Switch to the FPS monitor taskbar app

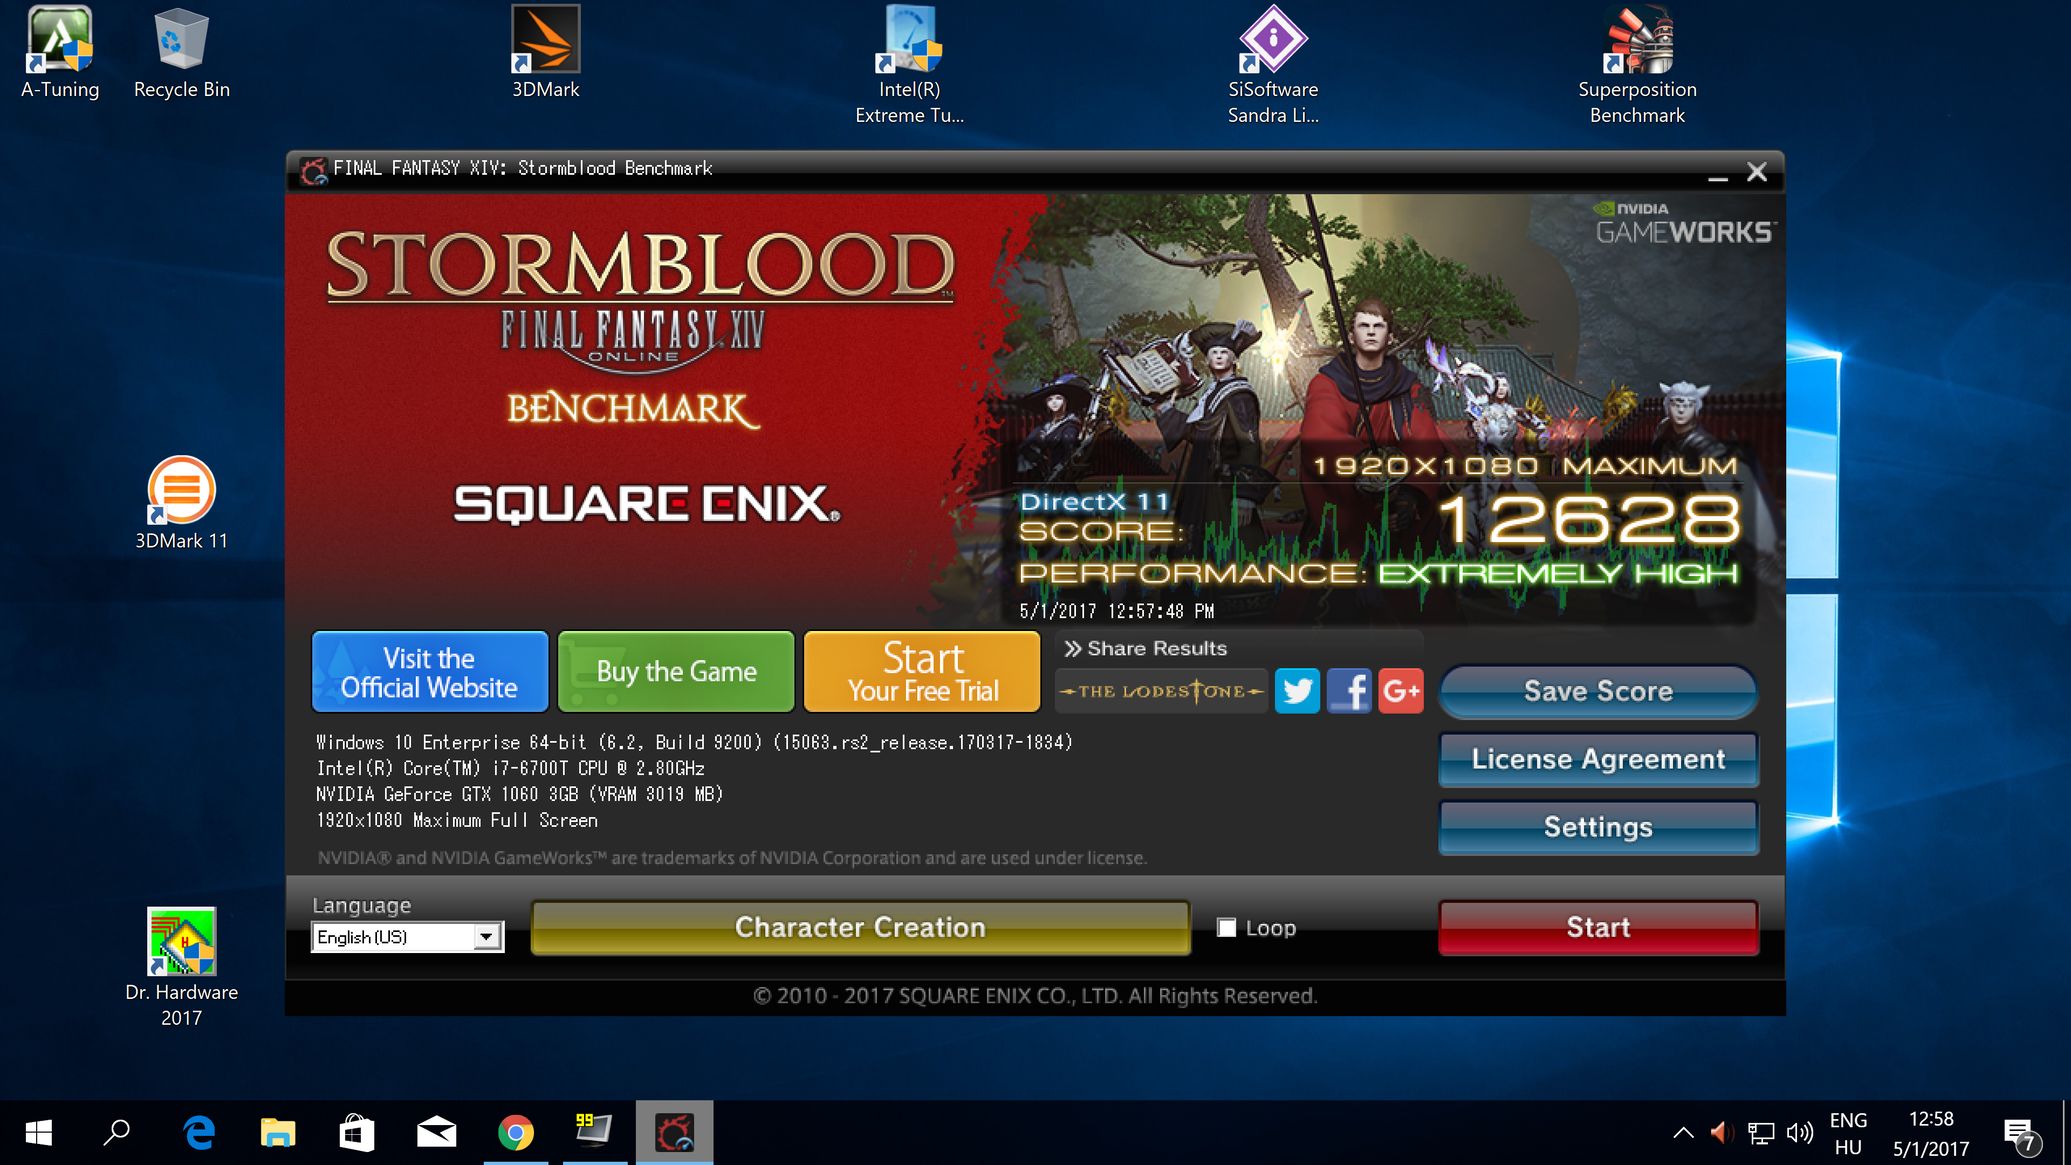(x=595, y=1133)
